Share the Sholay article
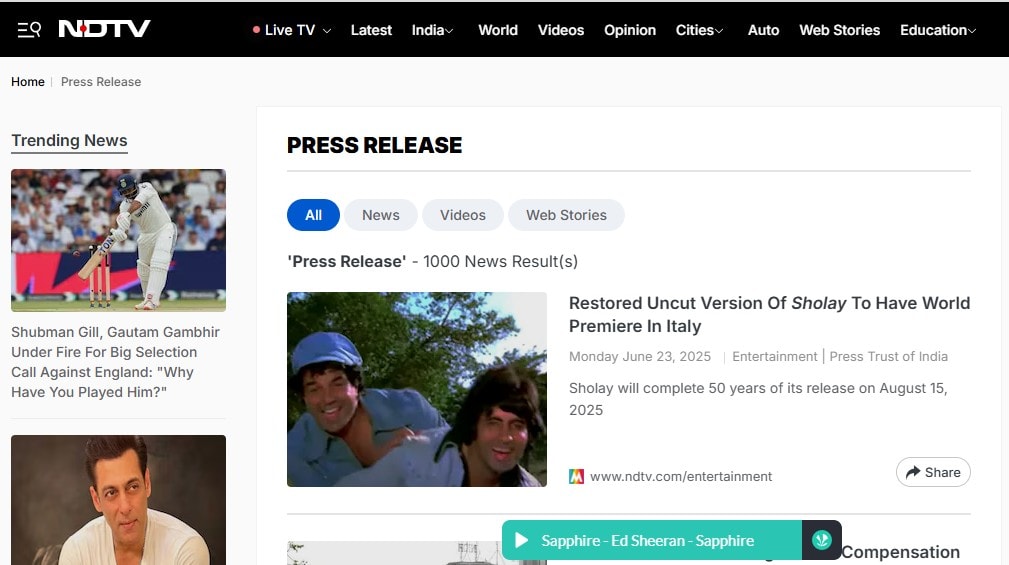Image resolution: width=1009 pixels, height=565 pixels. [933, 472]
